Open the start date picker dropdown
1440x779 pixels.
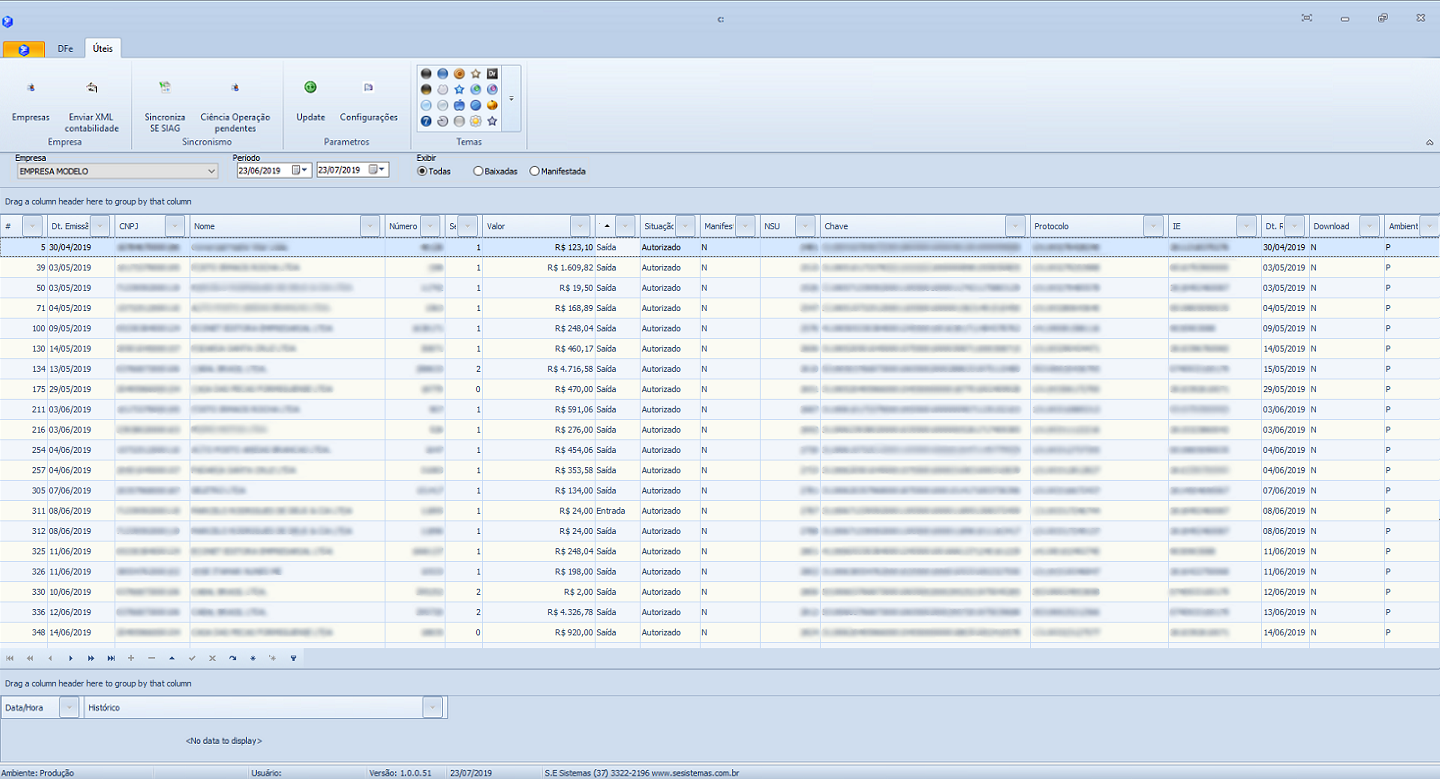[305, 170]
